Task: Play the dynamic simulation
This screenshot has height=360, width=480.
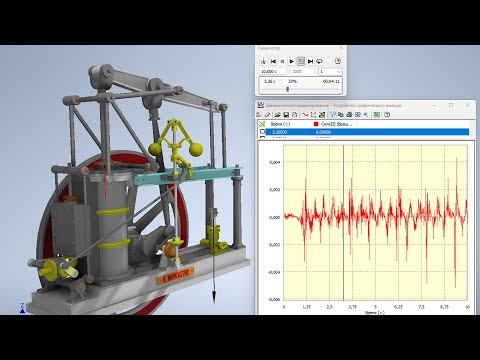Action: [291, 61]
